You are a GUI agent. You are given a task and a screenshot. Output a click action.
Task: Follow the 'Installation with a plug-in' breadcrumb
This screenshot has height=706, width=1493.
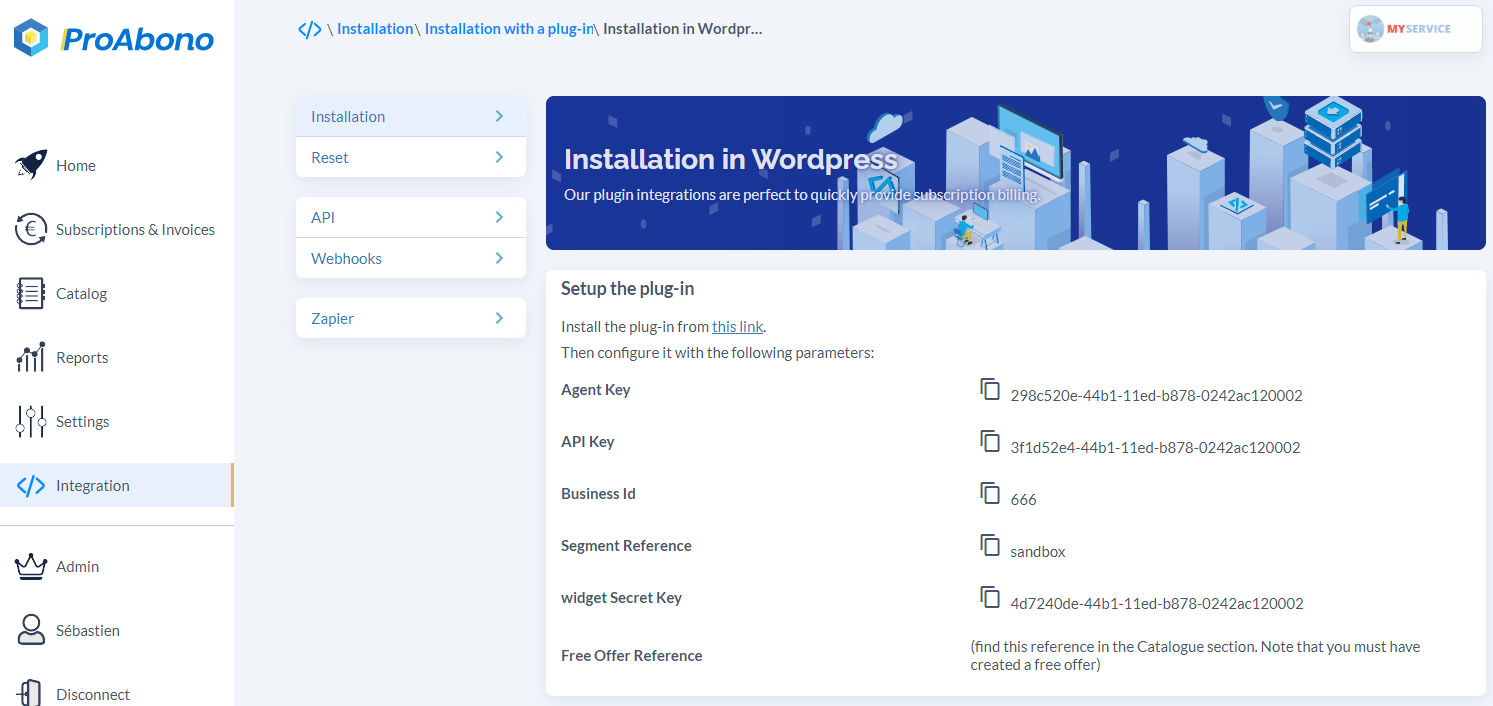click(x=509, y=29)
